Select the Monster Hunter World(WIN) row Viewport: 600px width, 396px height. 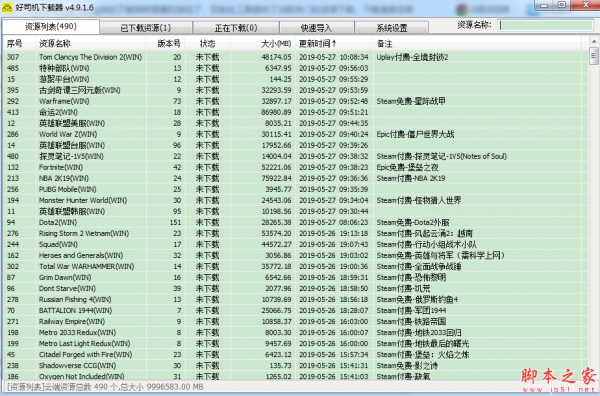click(295, 200)
